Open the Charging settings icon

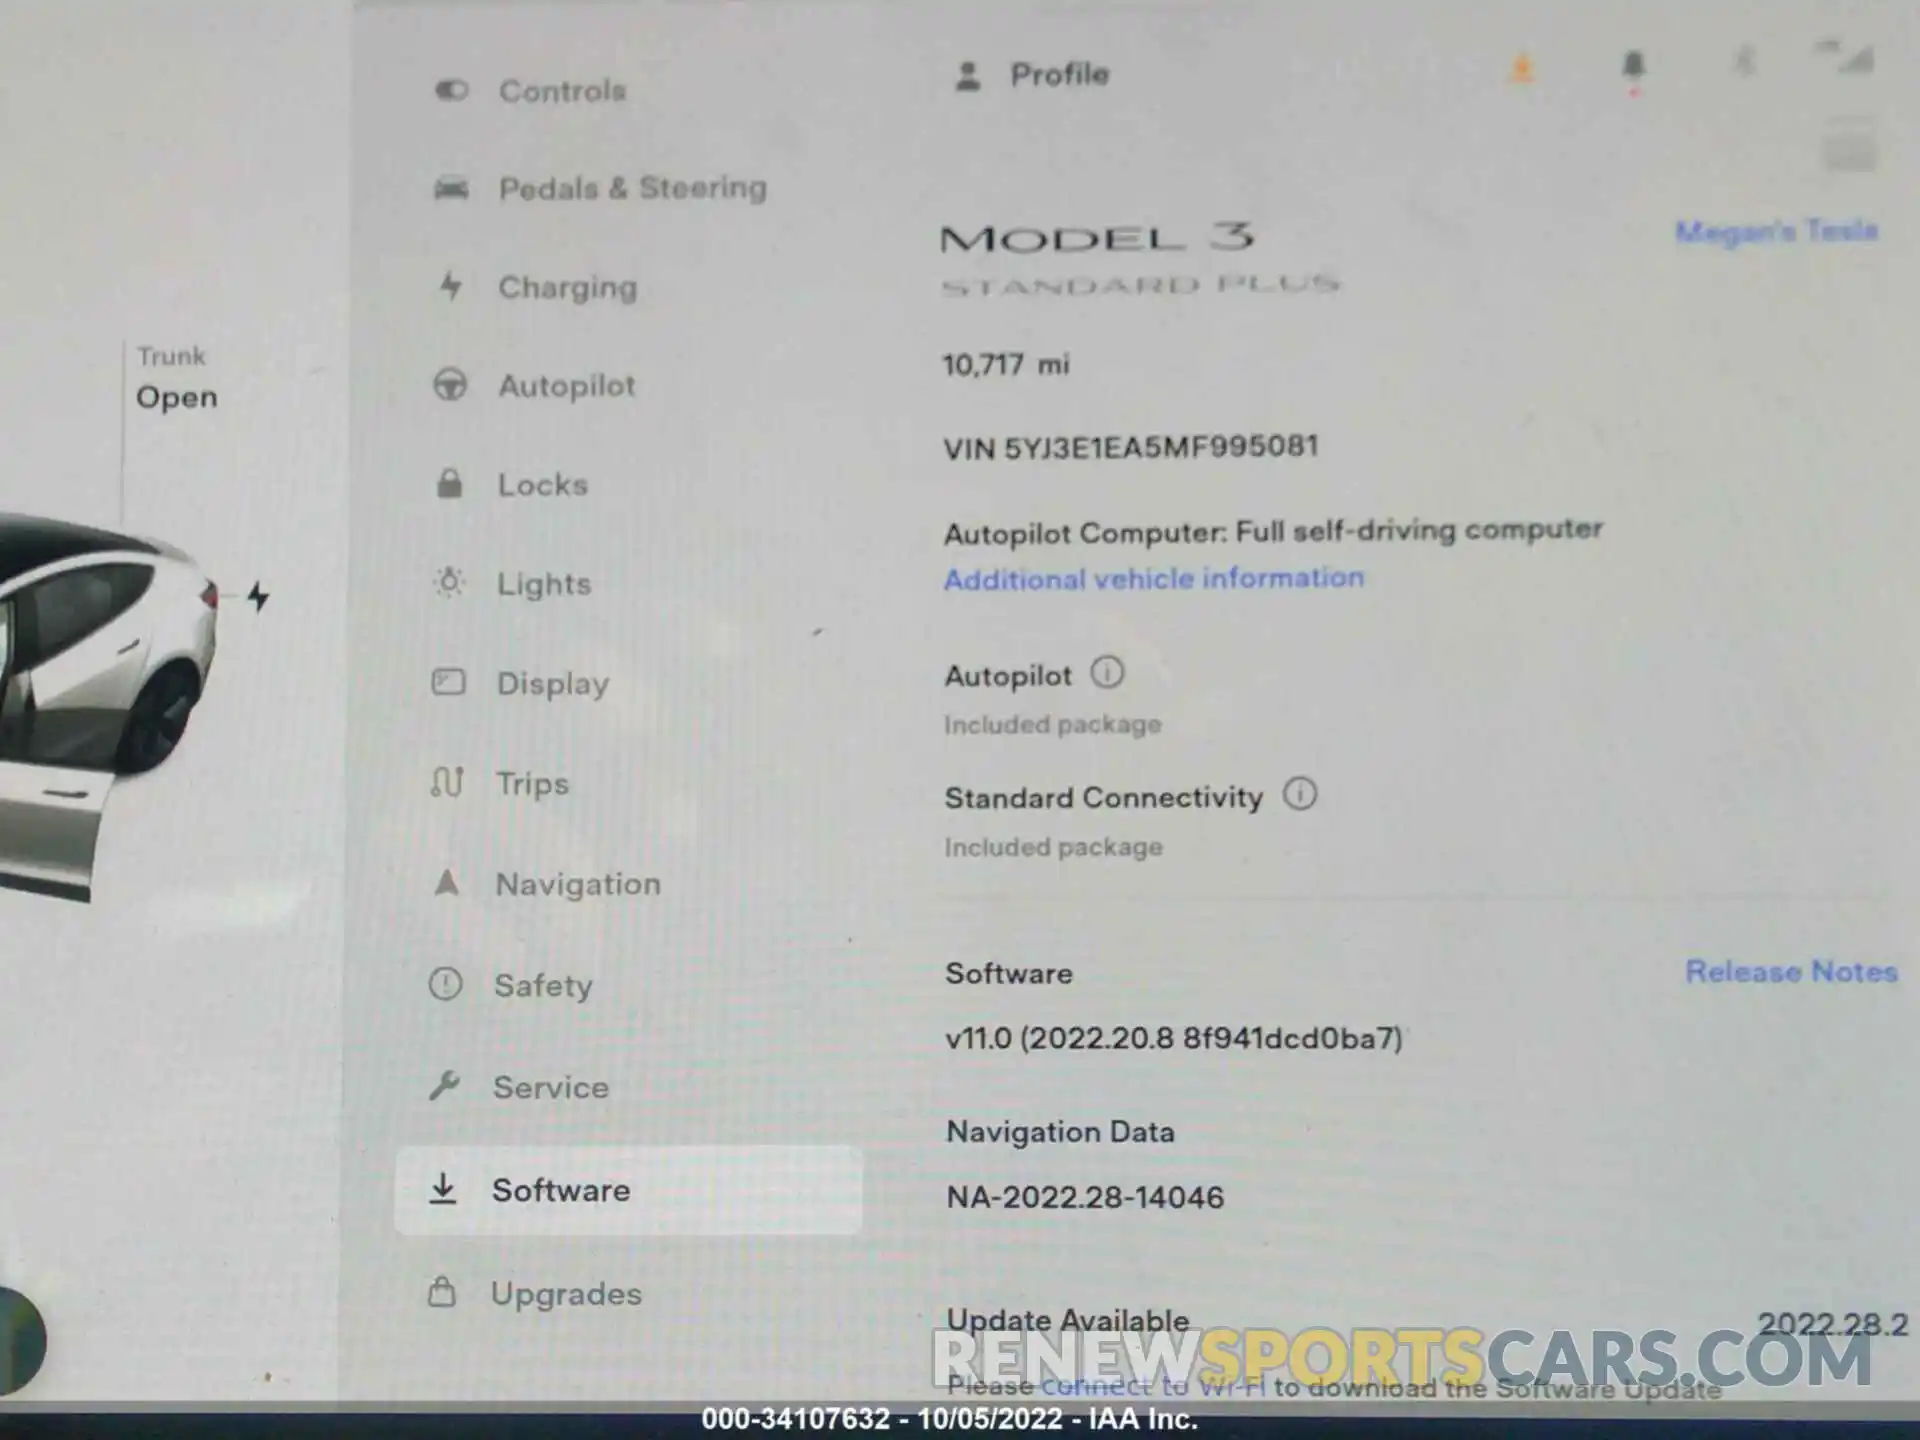click(x=447, y=286)
